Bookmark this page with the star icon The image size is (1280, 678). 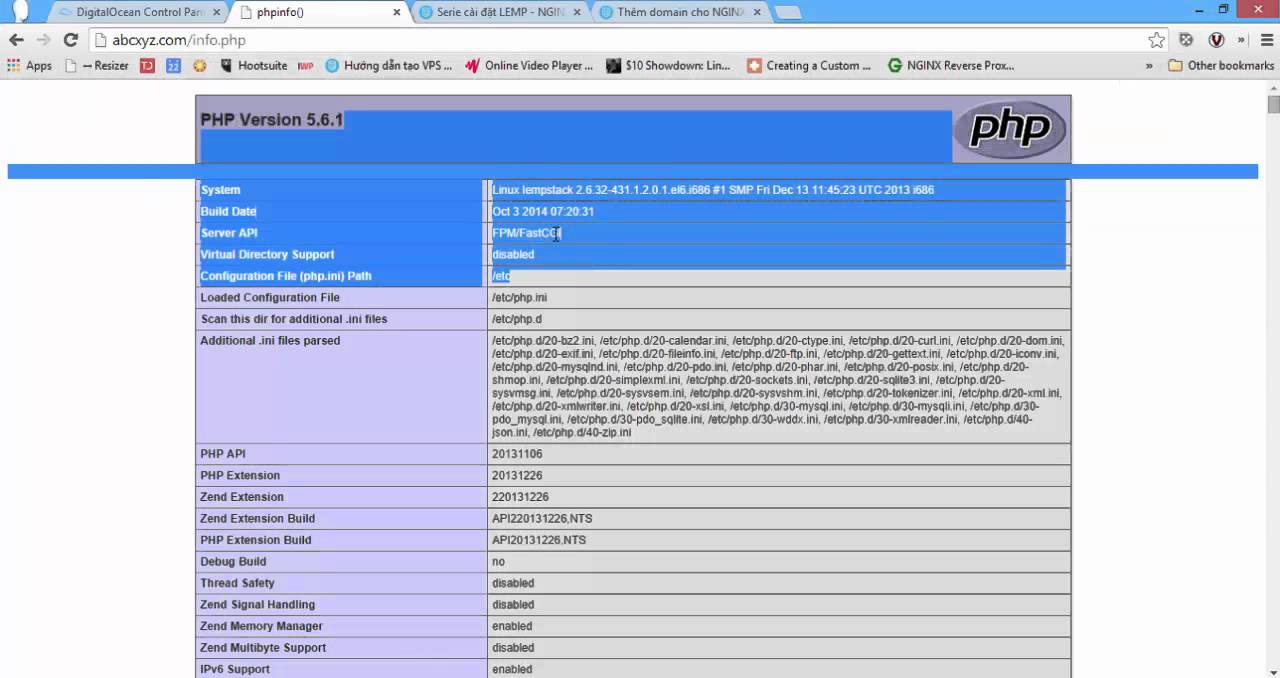[x=1156, y=40]
